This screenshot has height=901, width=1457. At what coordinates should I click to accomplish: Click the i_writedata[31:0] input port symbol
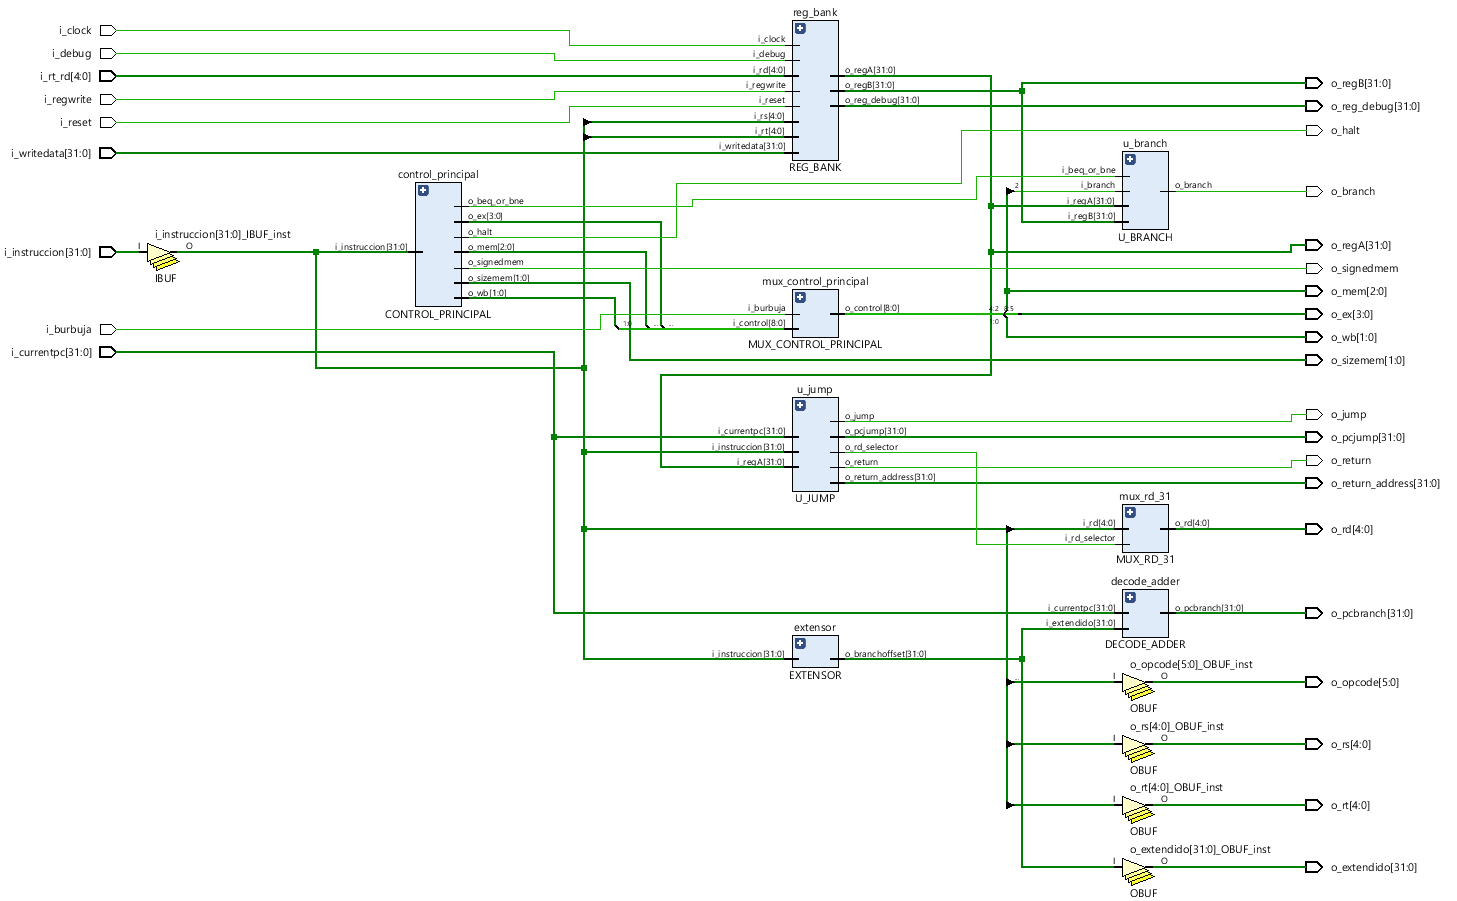(108, 153)
